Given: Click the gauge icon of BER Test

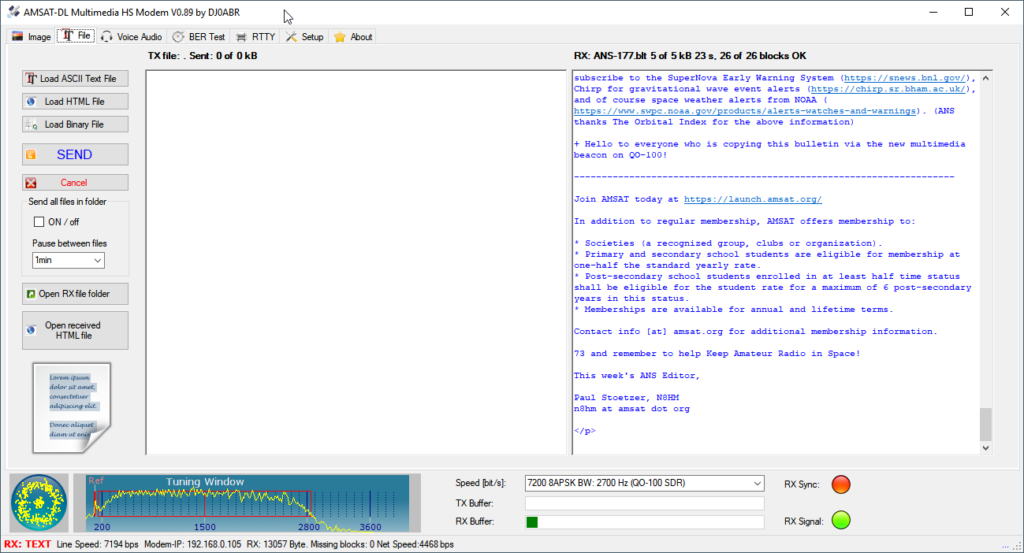Looking at the screenshot, I should pyautogui.click(x=178, y=37).
